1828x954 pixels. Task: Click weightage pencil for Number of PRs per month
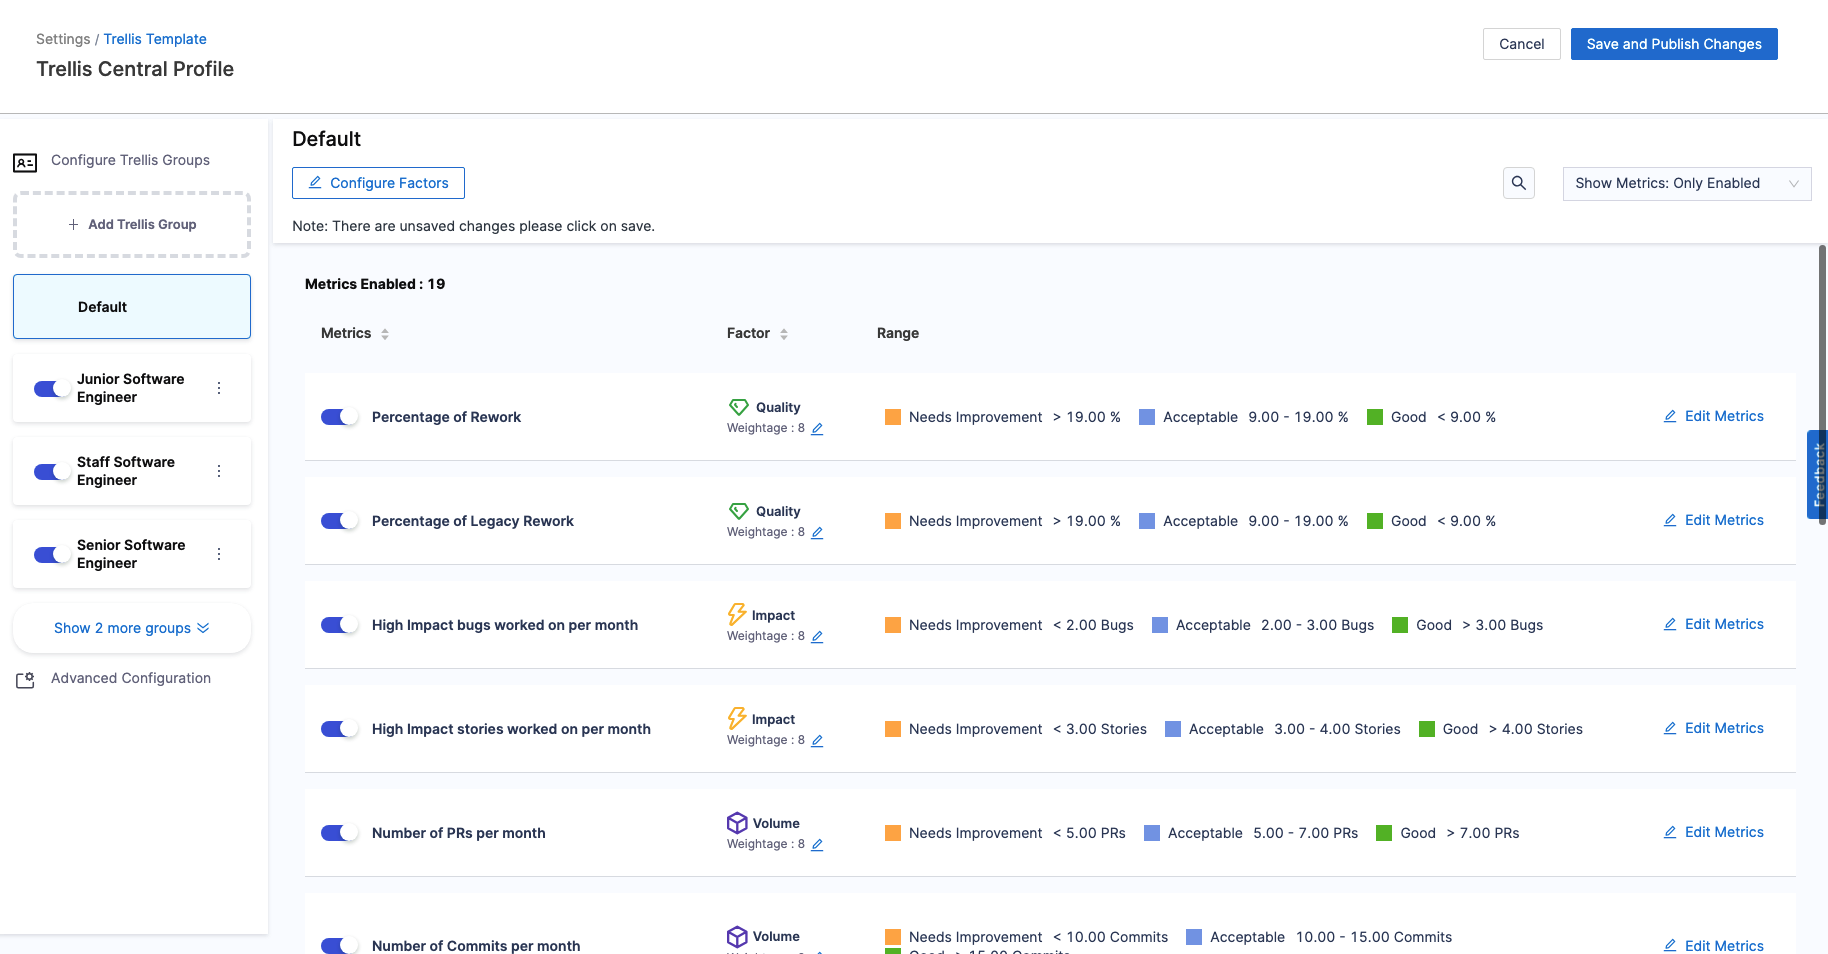coord(817,845)
